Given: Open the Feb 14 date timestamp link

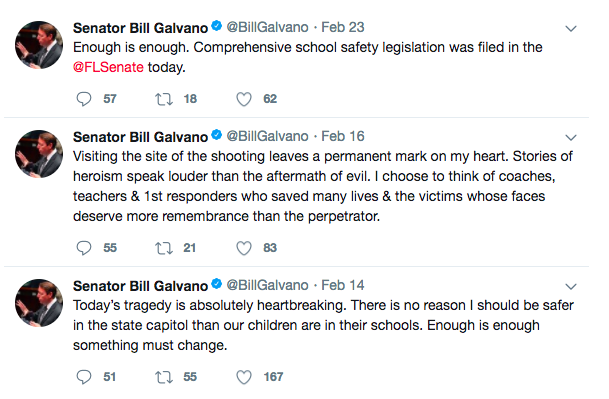Looking at the screenshot, I should tap(343, 285).
